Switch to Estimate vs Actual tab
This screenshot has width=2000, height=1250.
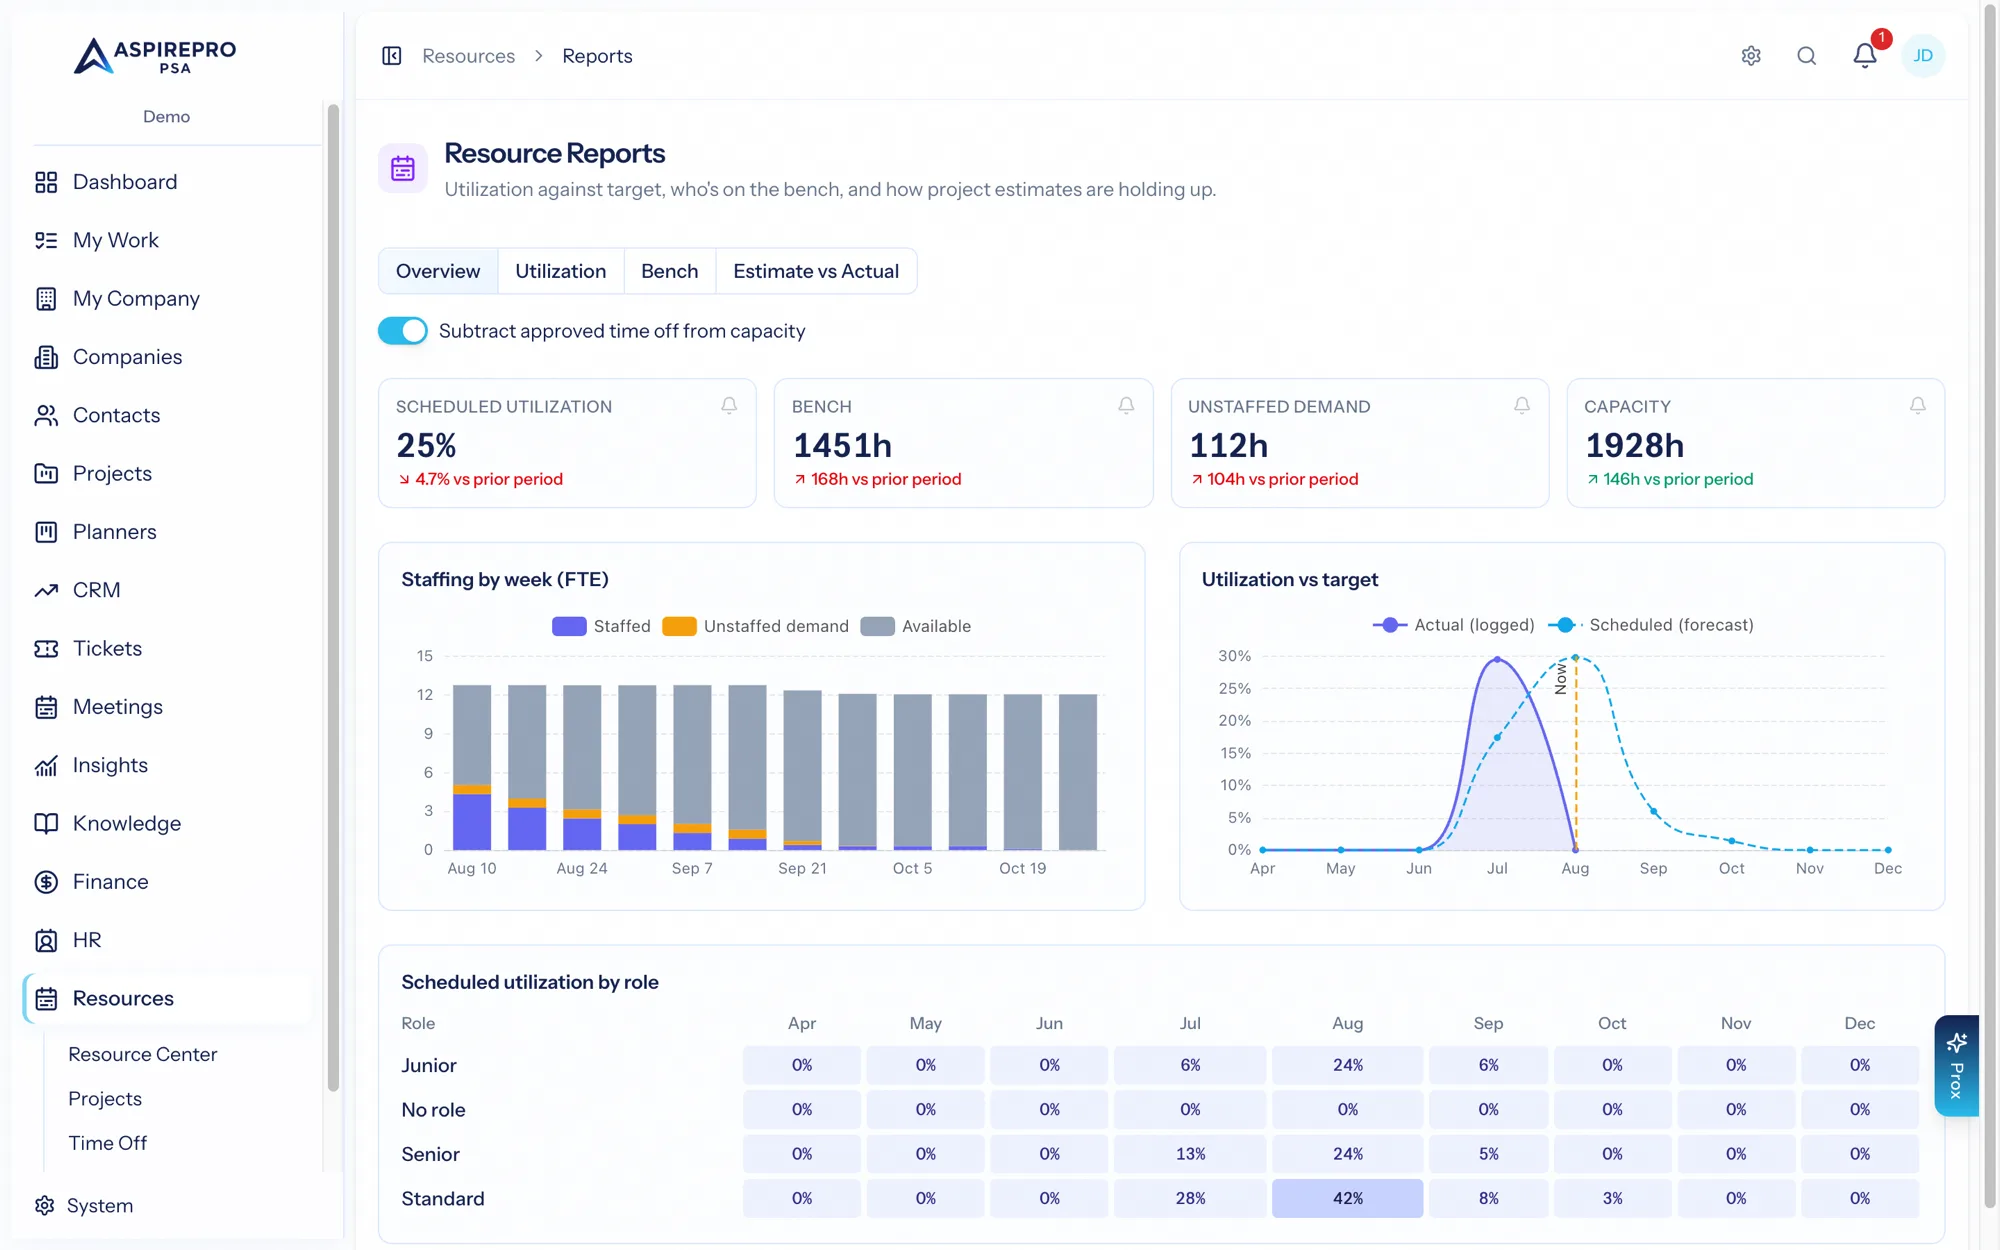pos(816,271)
